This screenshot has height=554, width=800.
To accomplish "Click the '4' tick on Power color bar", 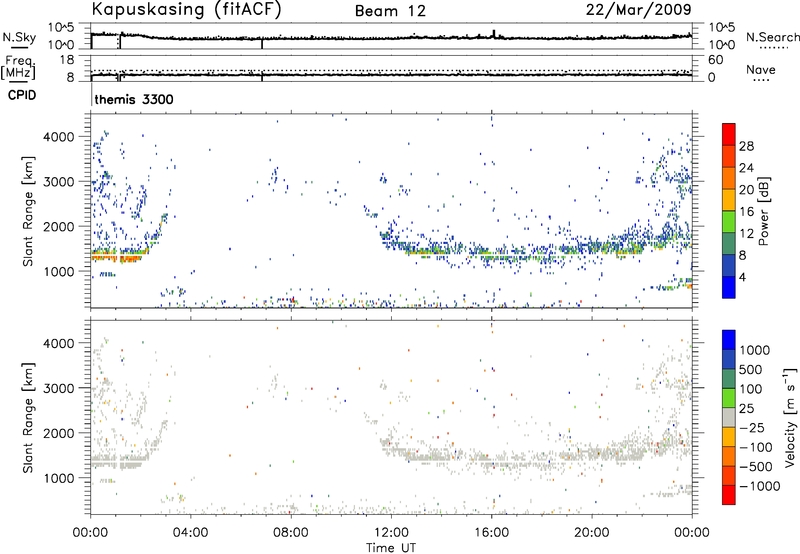I will (x=742, y=277).
